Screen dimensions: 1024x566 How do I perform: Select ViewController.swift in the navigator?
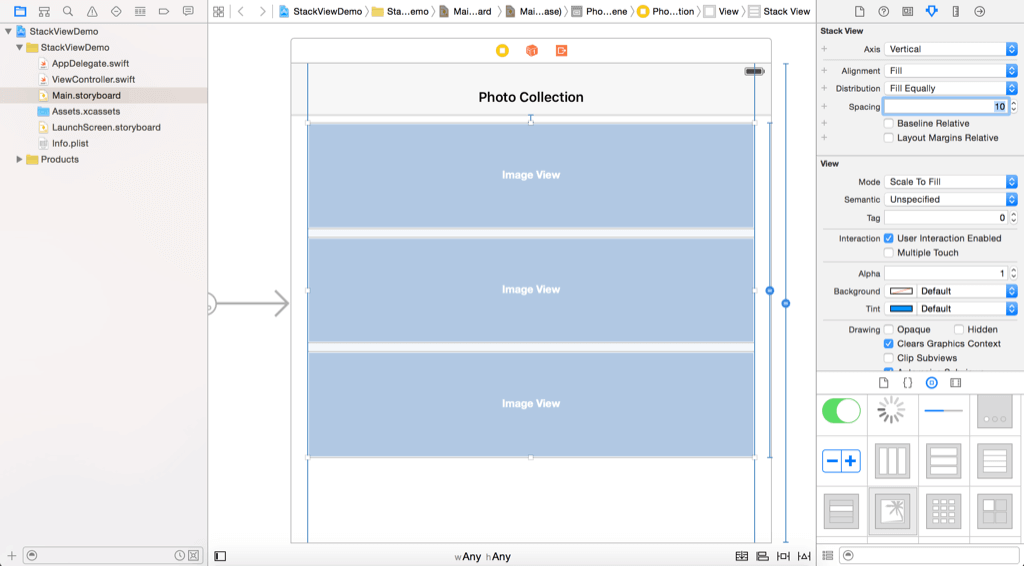coord(92,80)
